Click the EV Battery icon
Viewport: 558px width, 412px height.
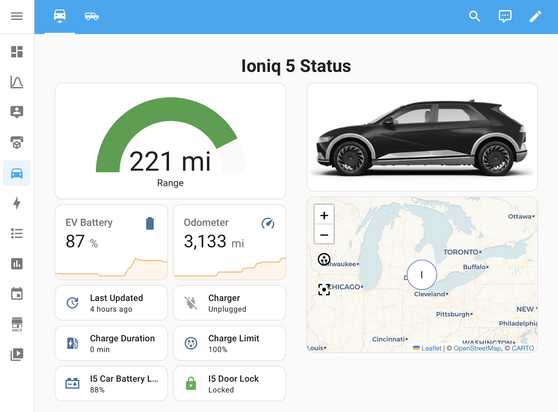point(150,223)
